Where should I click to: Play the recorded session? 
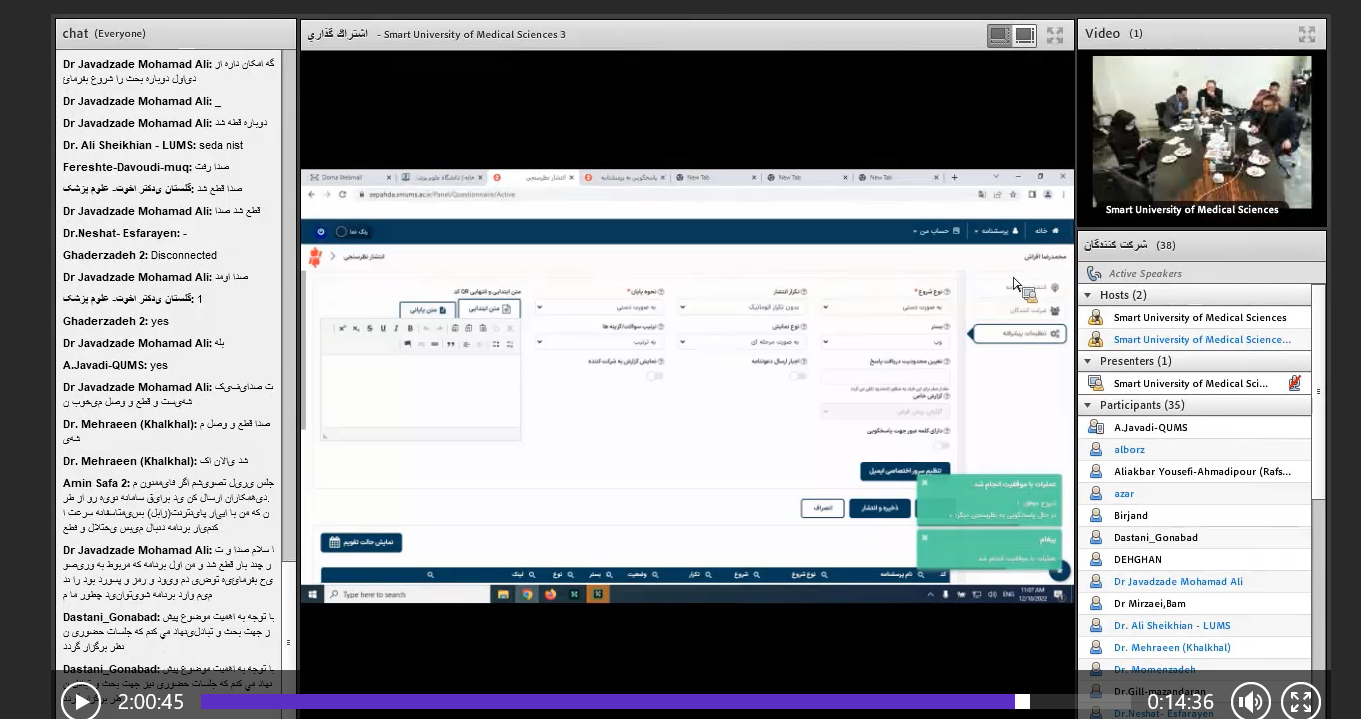81,701
